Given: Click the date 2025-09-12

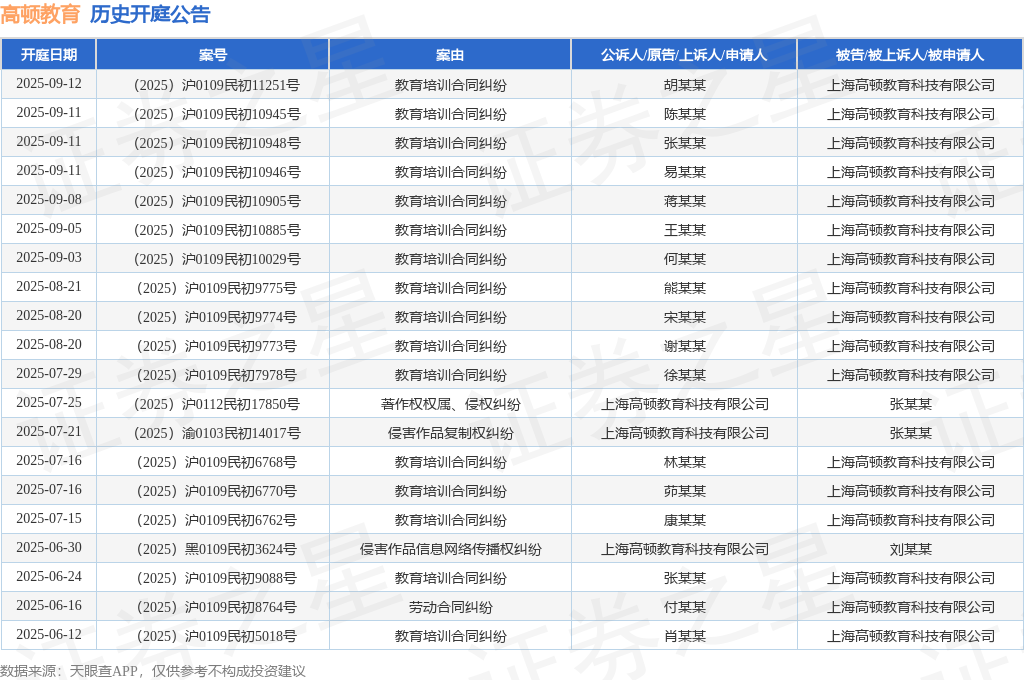Looking at the screenshot, I should (x=49, y=84).
